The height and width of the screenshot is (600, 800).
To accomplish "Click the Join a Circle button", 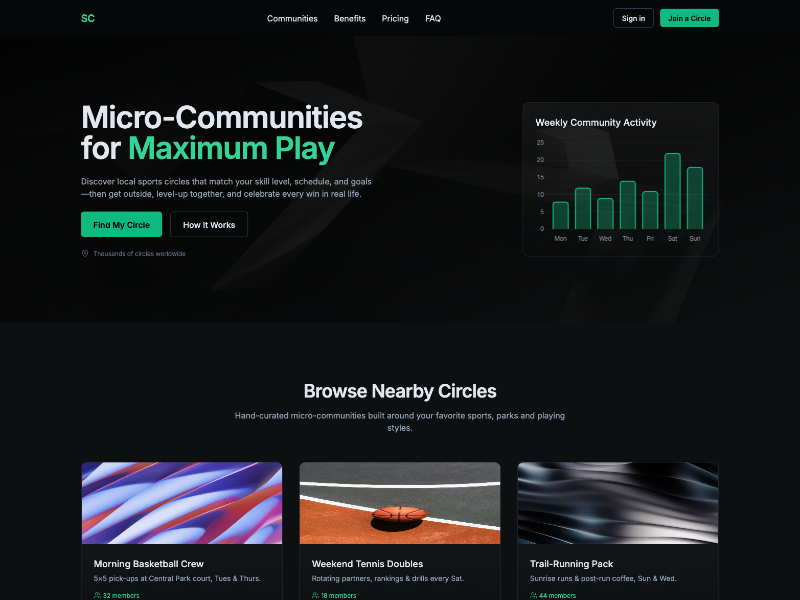I will (689, 18).
